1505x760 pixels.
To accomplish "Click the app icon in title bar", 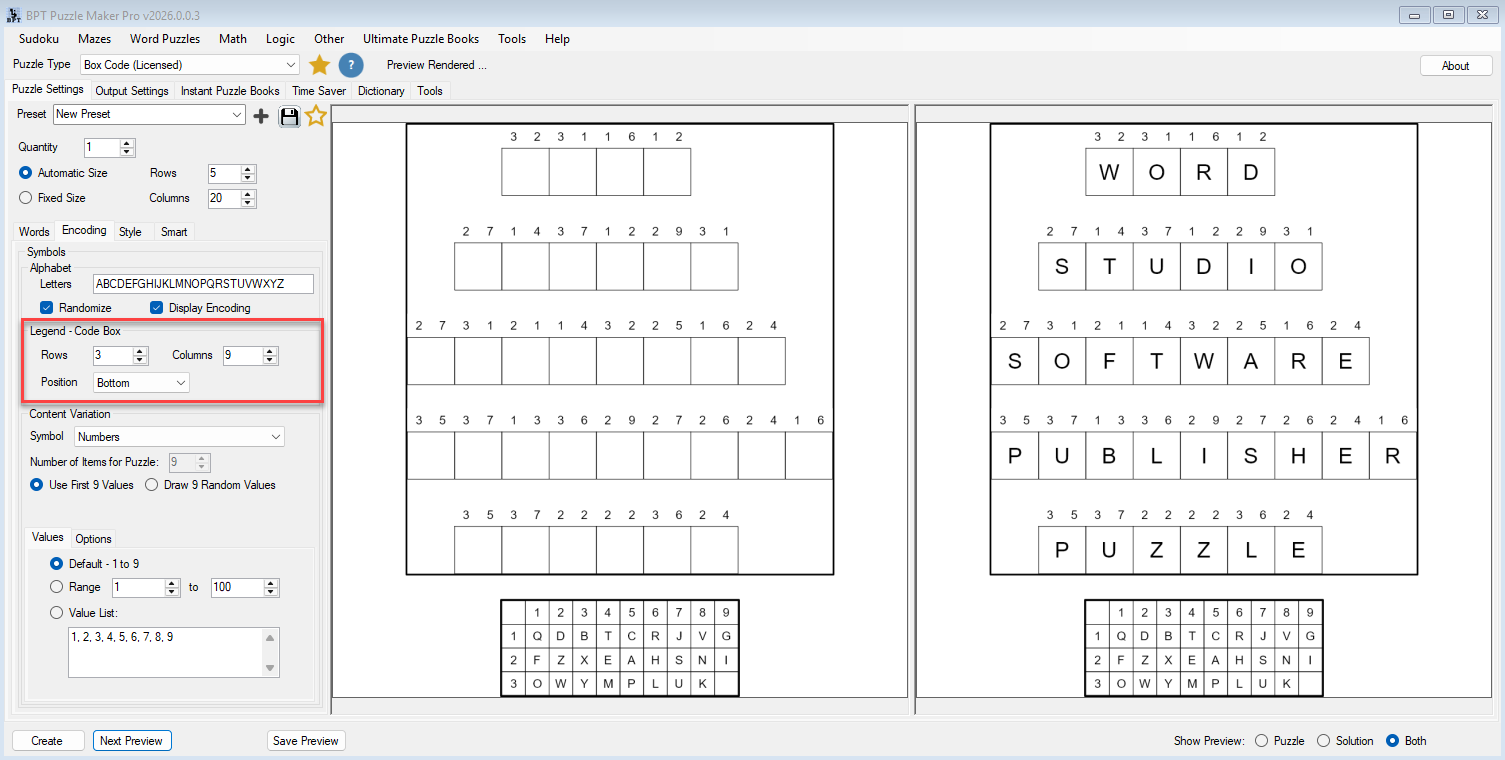I will click(x=12, y=13).
